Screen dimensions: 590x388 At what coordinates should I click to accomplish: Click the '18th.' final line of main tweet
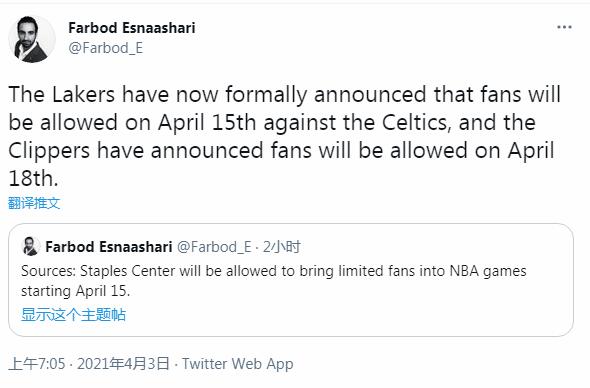[33, 178]
